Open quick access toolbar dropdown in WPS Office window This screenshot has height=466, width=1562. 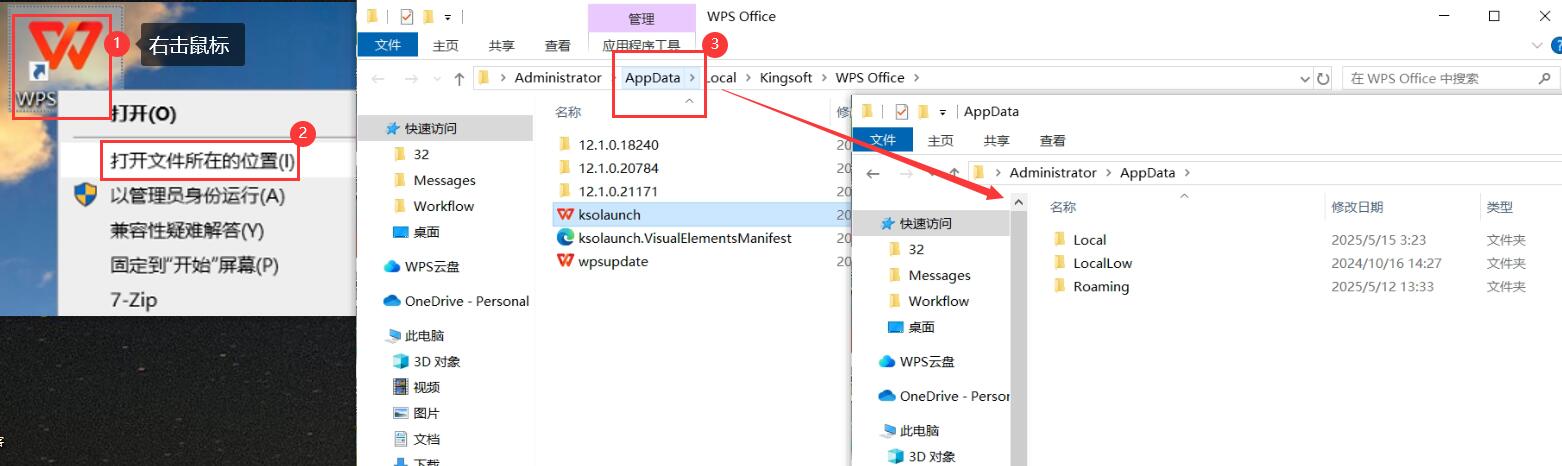pos(448,17)
